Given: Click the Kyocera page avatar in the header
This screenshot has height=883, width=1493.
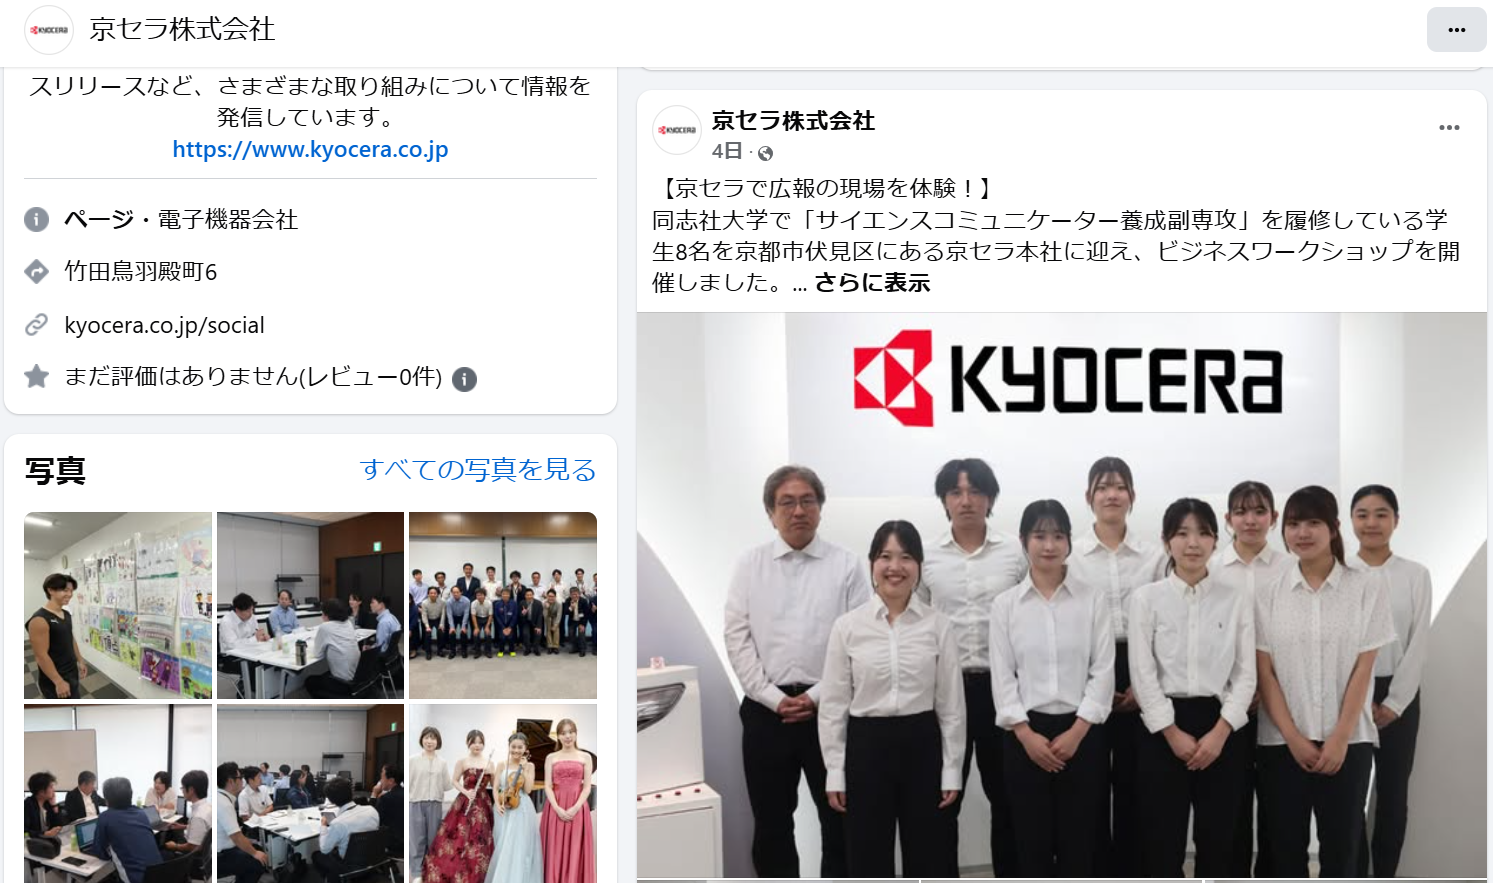Looking at the screenshot, I should 49,30.
